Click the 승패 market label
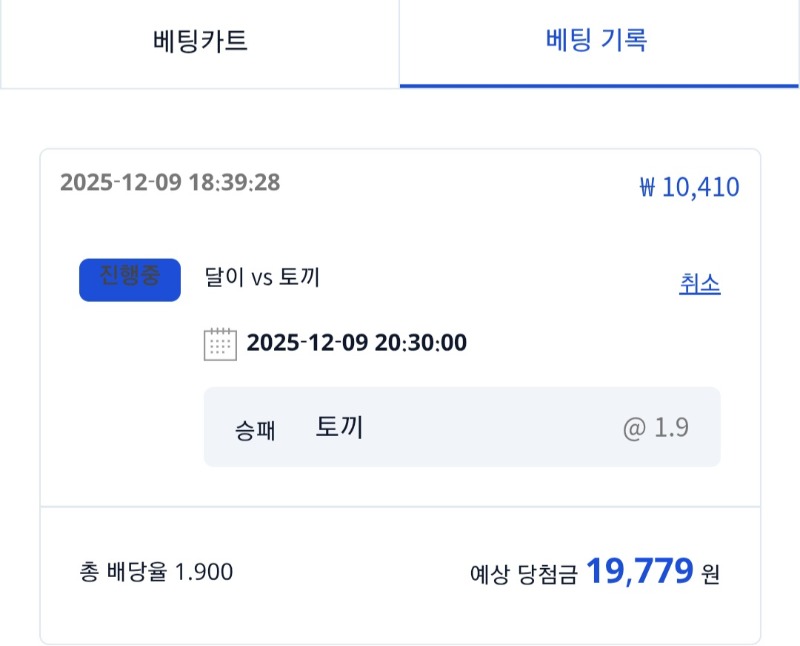This screenshot has height=646, width=800. 253,427
